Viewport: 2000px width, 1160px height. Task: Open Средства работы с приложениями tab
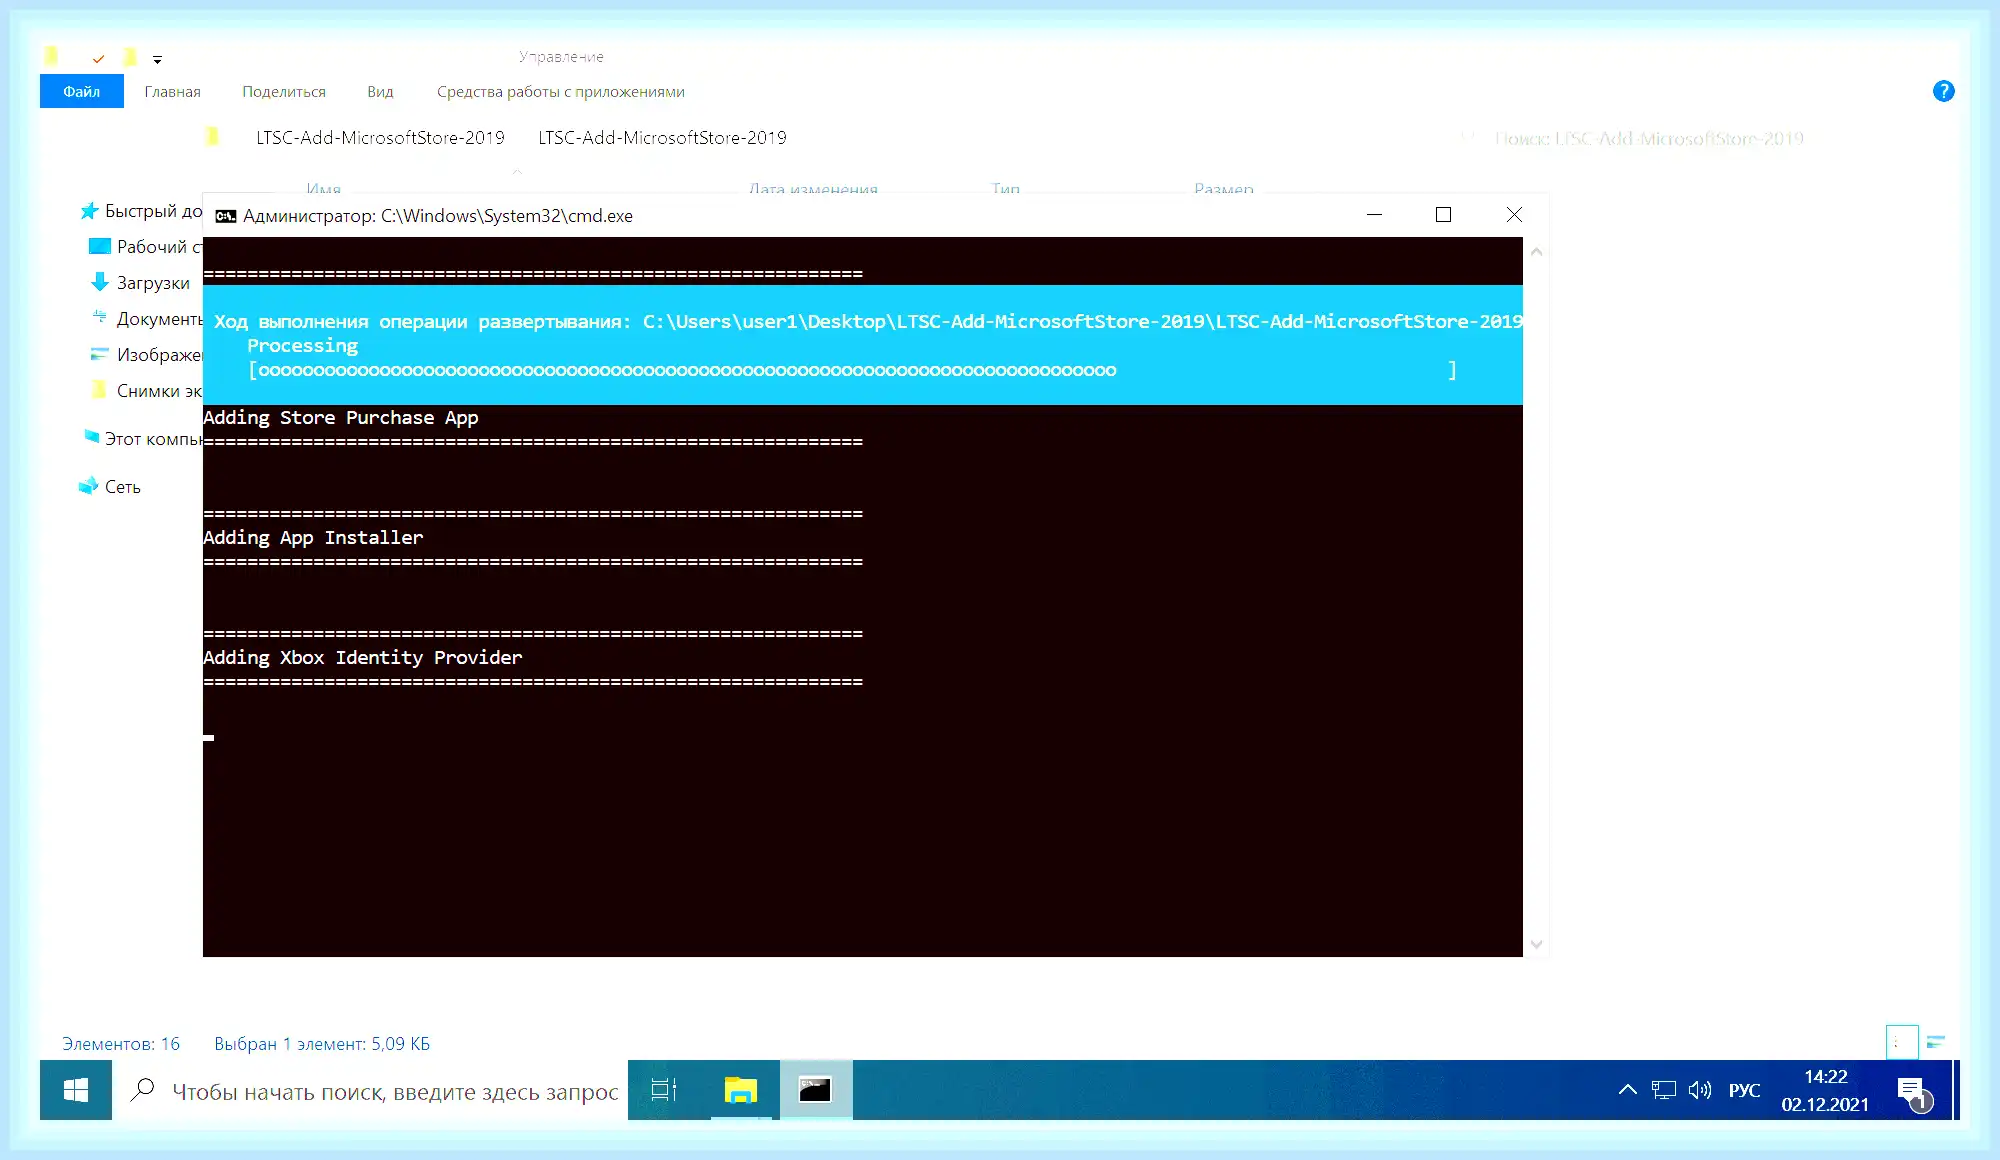coord(561,91)
